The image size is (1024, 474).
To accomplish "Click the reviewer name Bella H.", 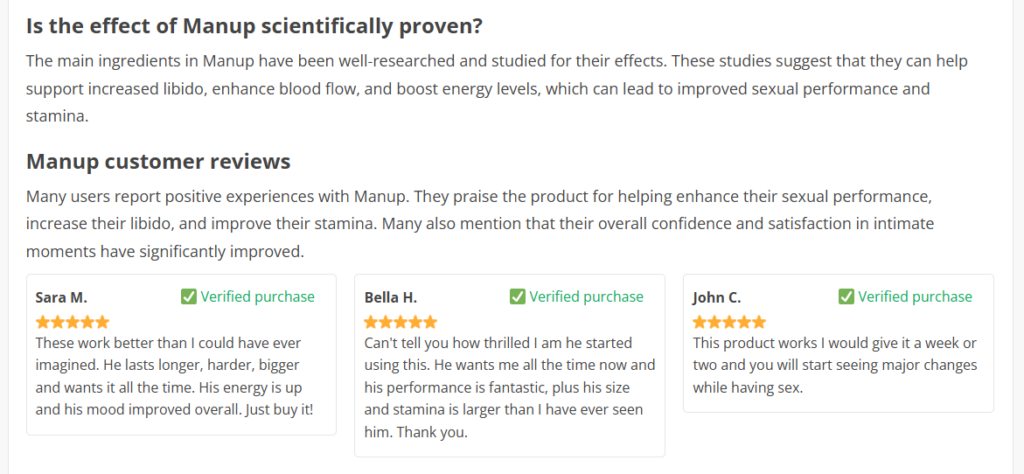I will [x=391, y=298].
